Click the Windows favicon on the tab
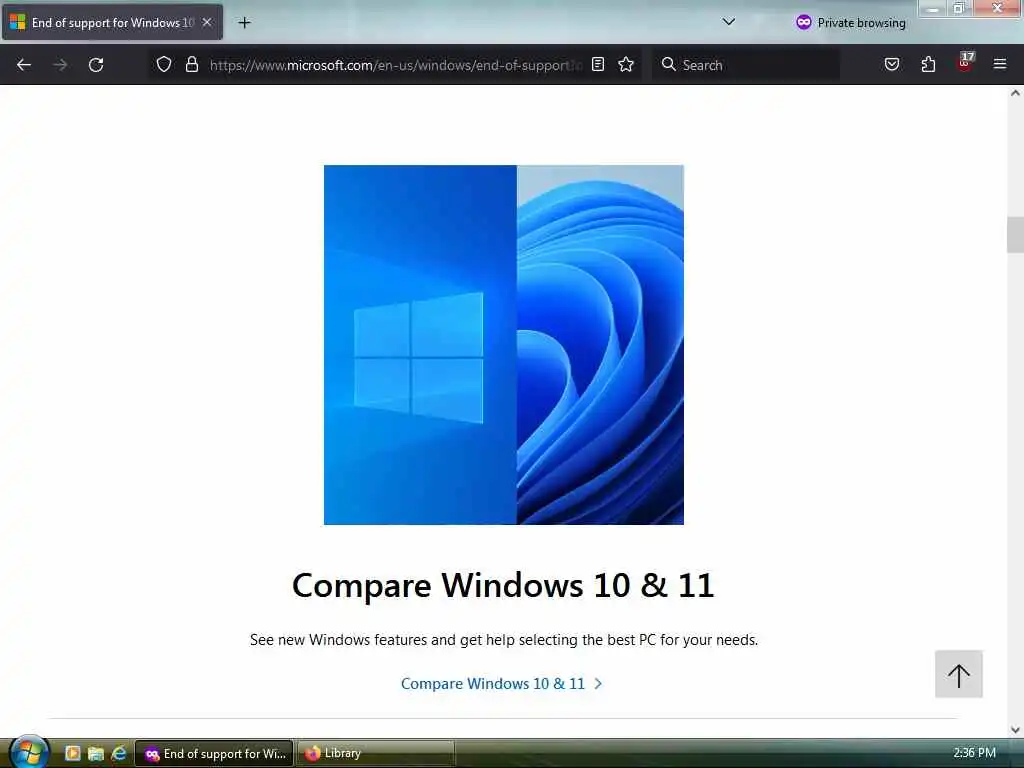 (18, 23)
